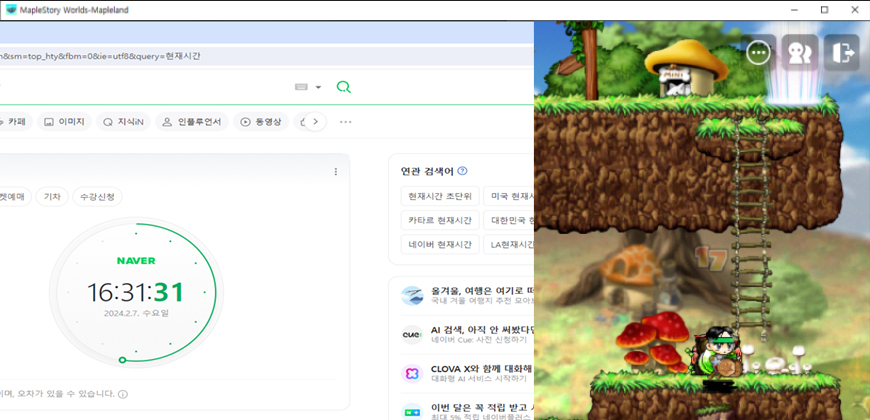Expand the keyboard input dropdown arrow
The image size is (870, 420).
click(318, 87)
